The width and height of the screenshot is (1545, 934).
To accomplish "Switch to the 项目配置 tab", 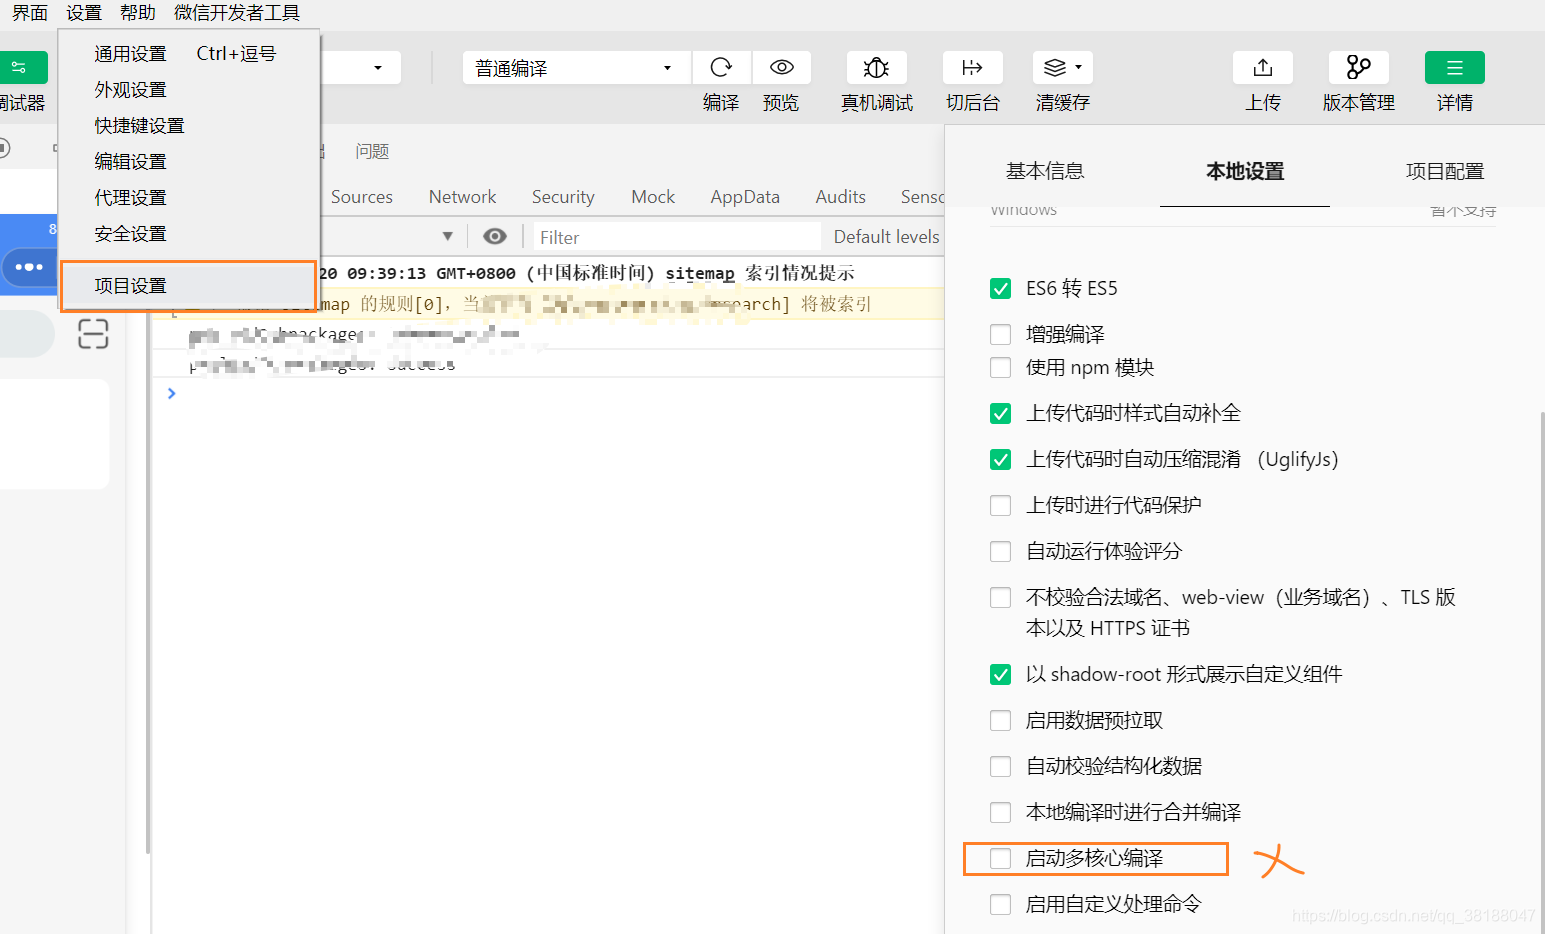I will pos(1445,171).
